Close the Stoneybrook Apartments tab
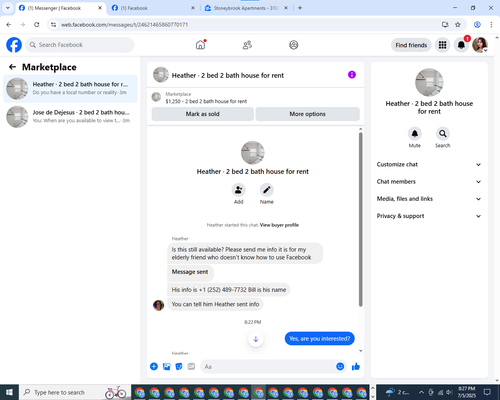 (x=286, y=8)
